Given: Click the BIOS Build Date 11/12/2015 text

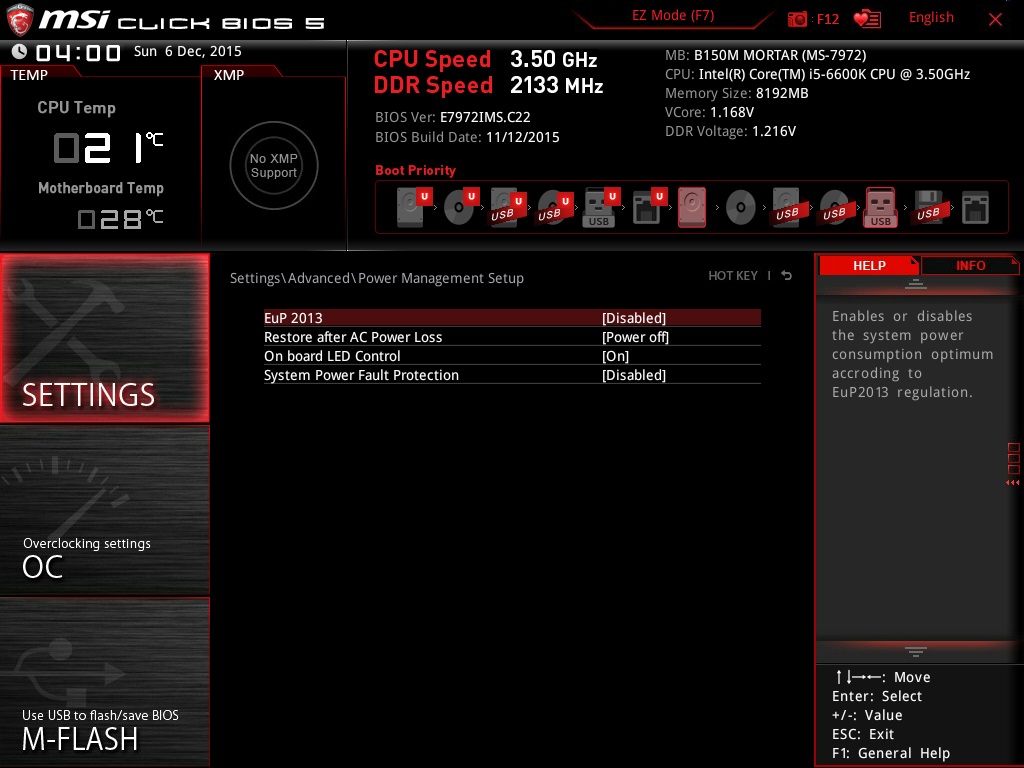Looking at the screenshot, I should tap(467, 137).
